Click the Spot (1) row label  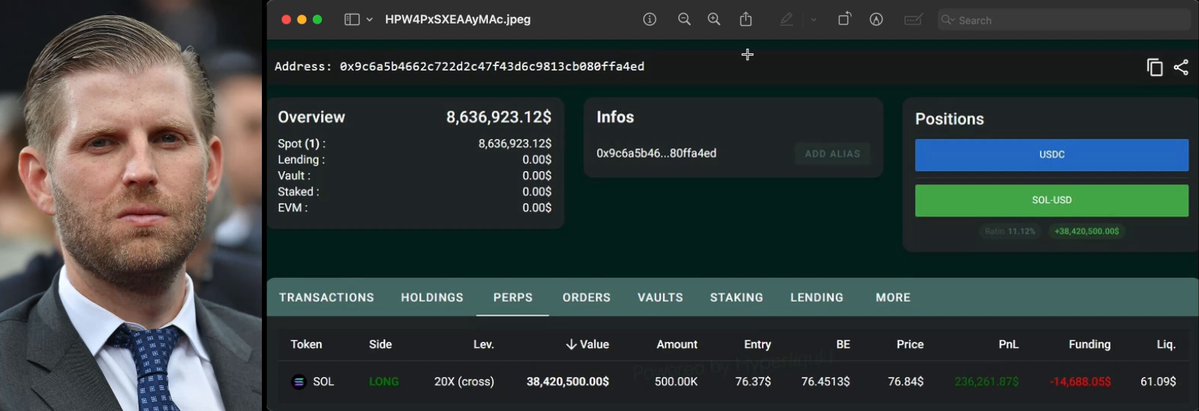301,144
